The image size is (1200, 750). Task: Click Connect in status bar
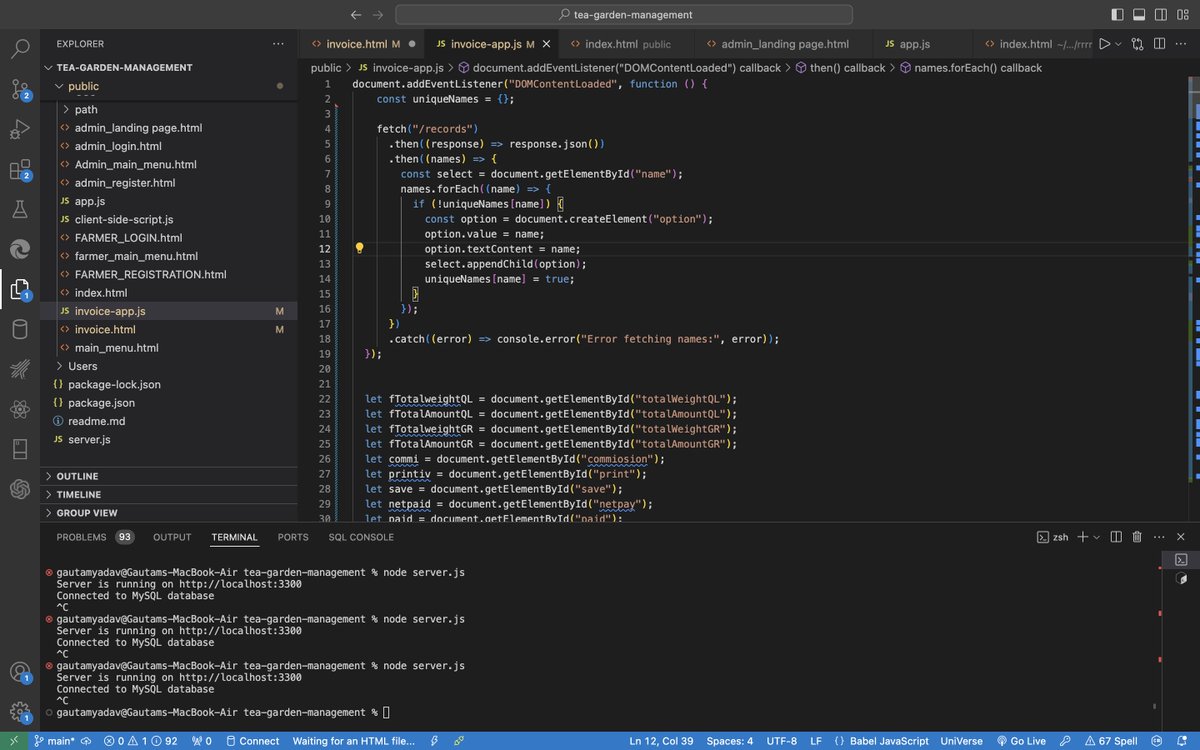coord(252,741)
